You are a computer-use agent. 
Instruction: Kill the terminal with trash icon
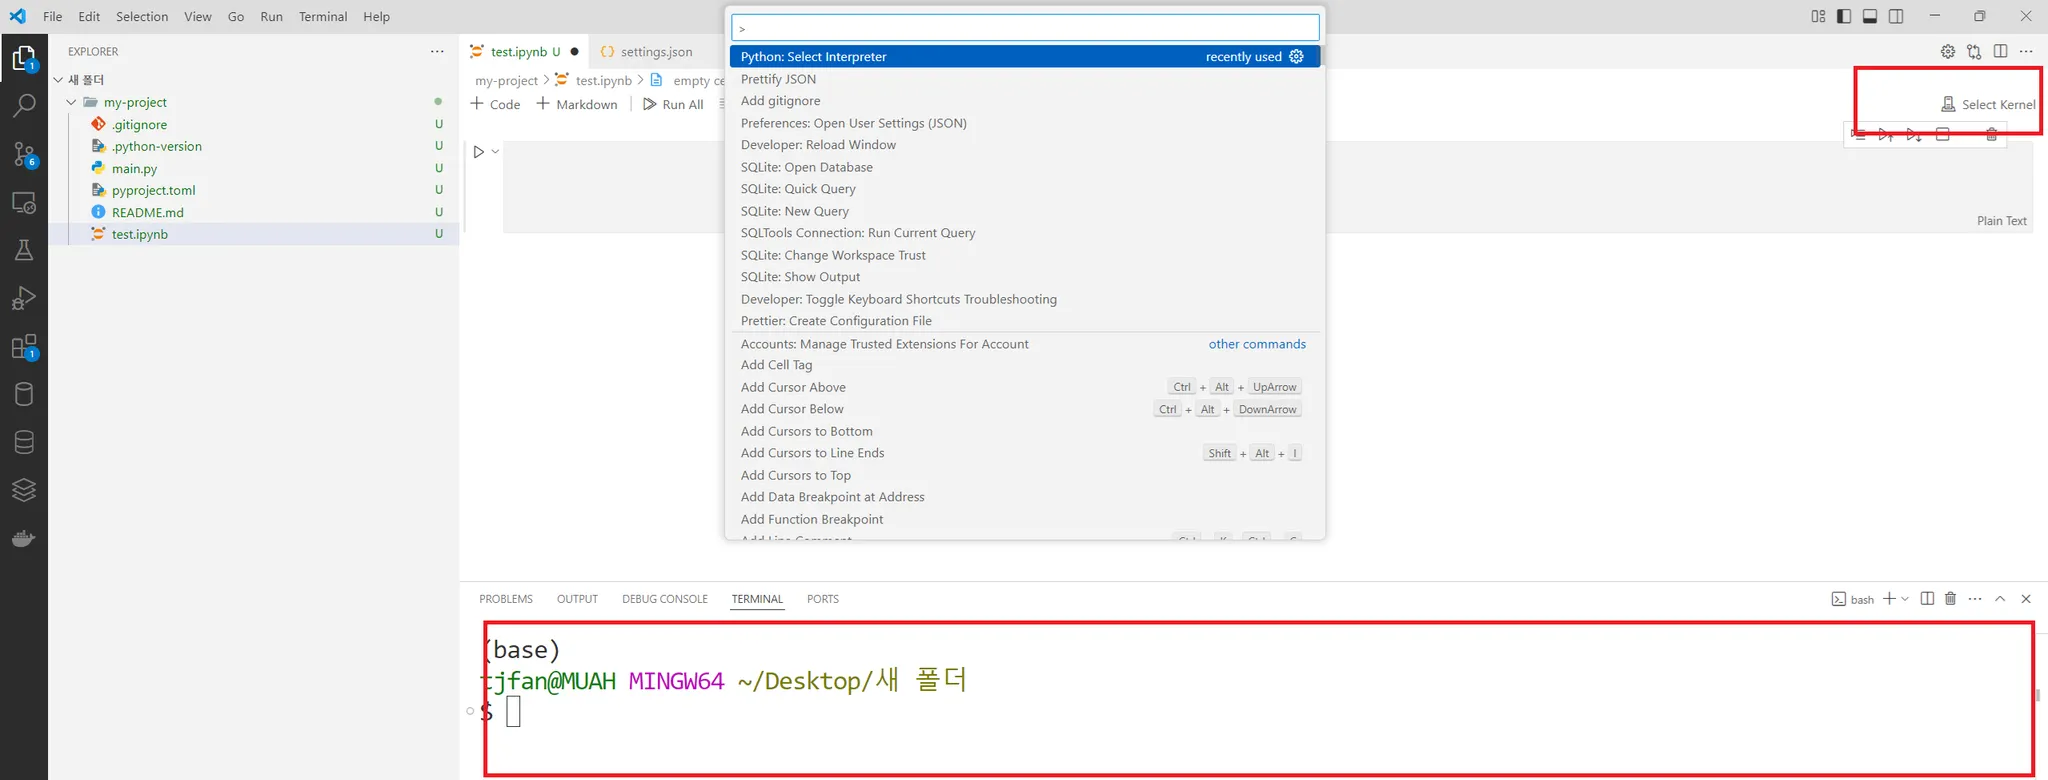coord(1950,599)
